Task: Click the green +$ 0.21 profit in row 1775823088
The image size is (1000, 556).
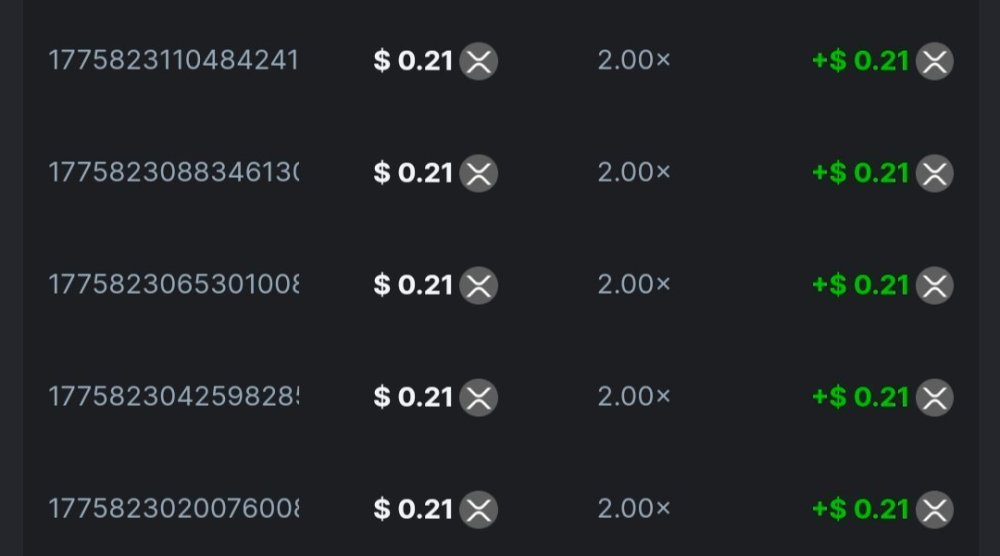Action: [861, 174]
